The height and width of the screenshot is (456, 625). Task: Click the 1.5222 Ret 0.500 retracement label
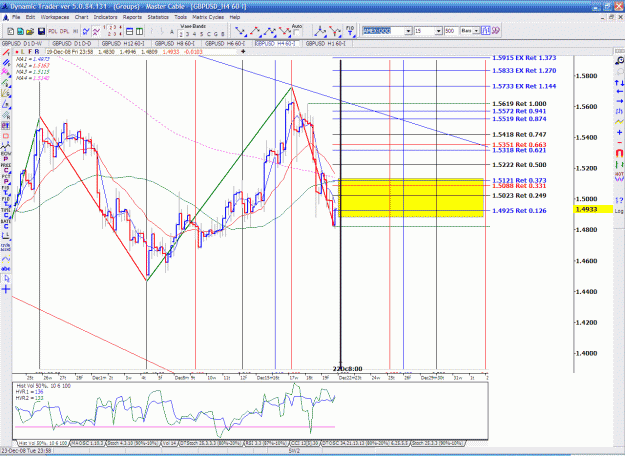tap(519, 165)
